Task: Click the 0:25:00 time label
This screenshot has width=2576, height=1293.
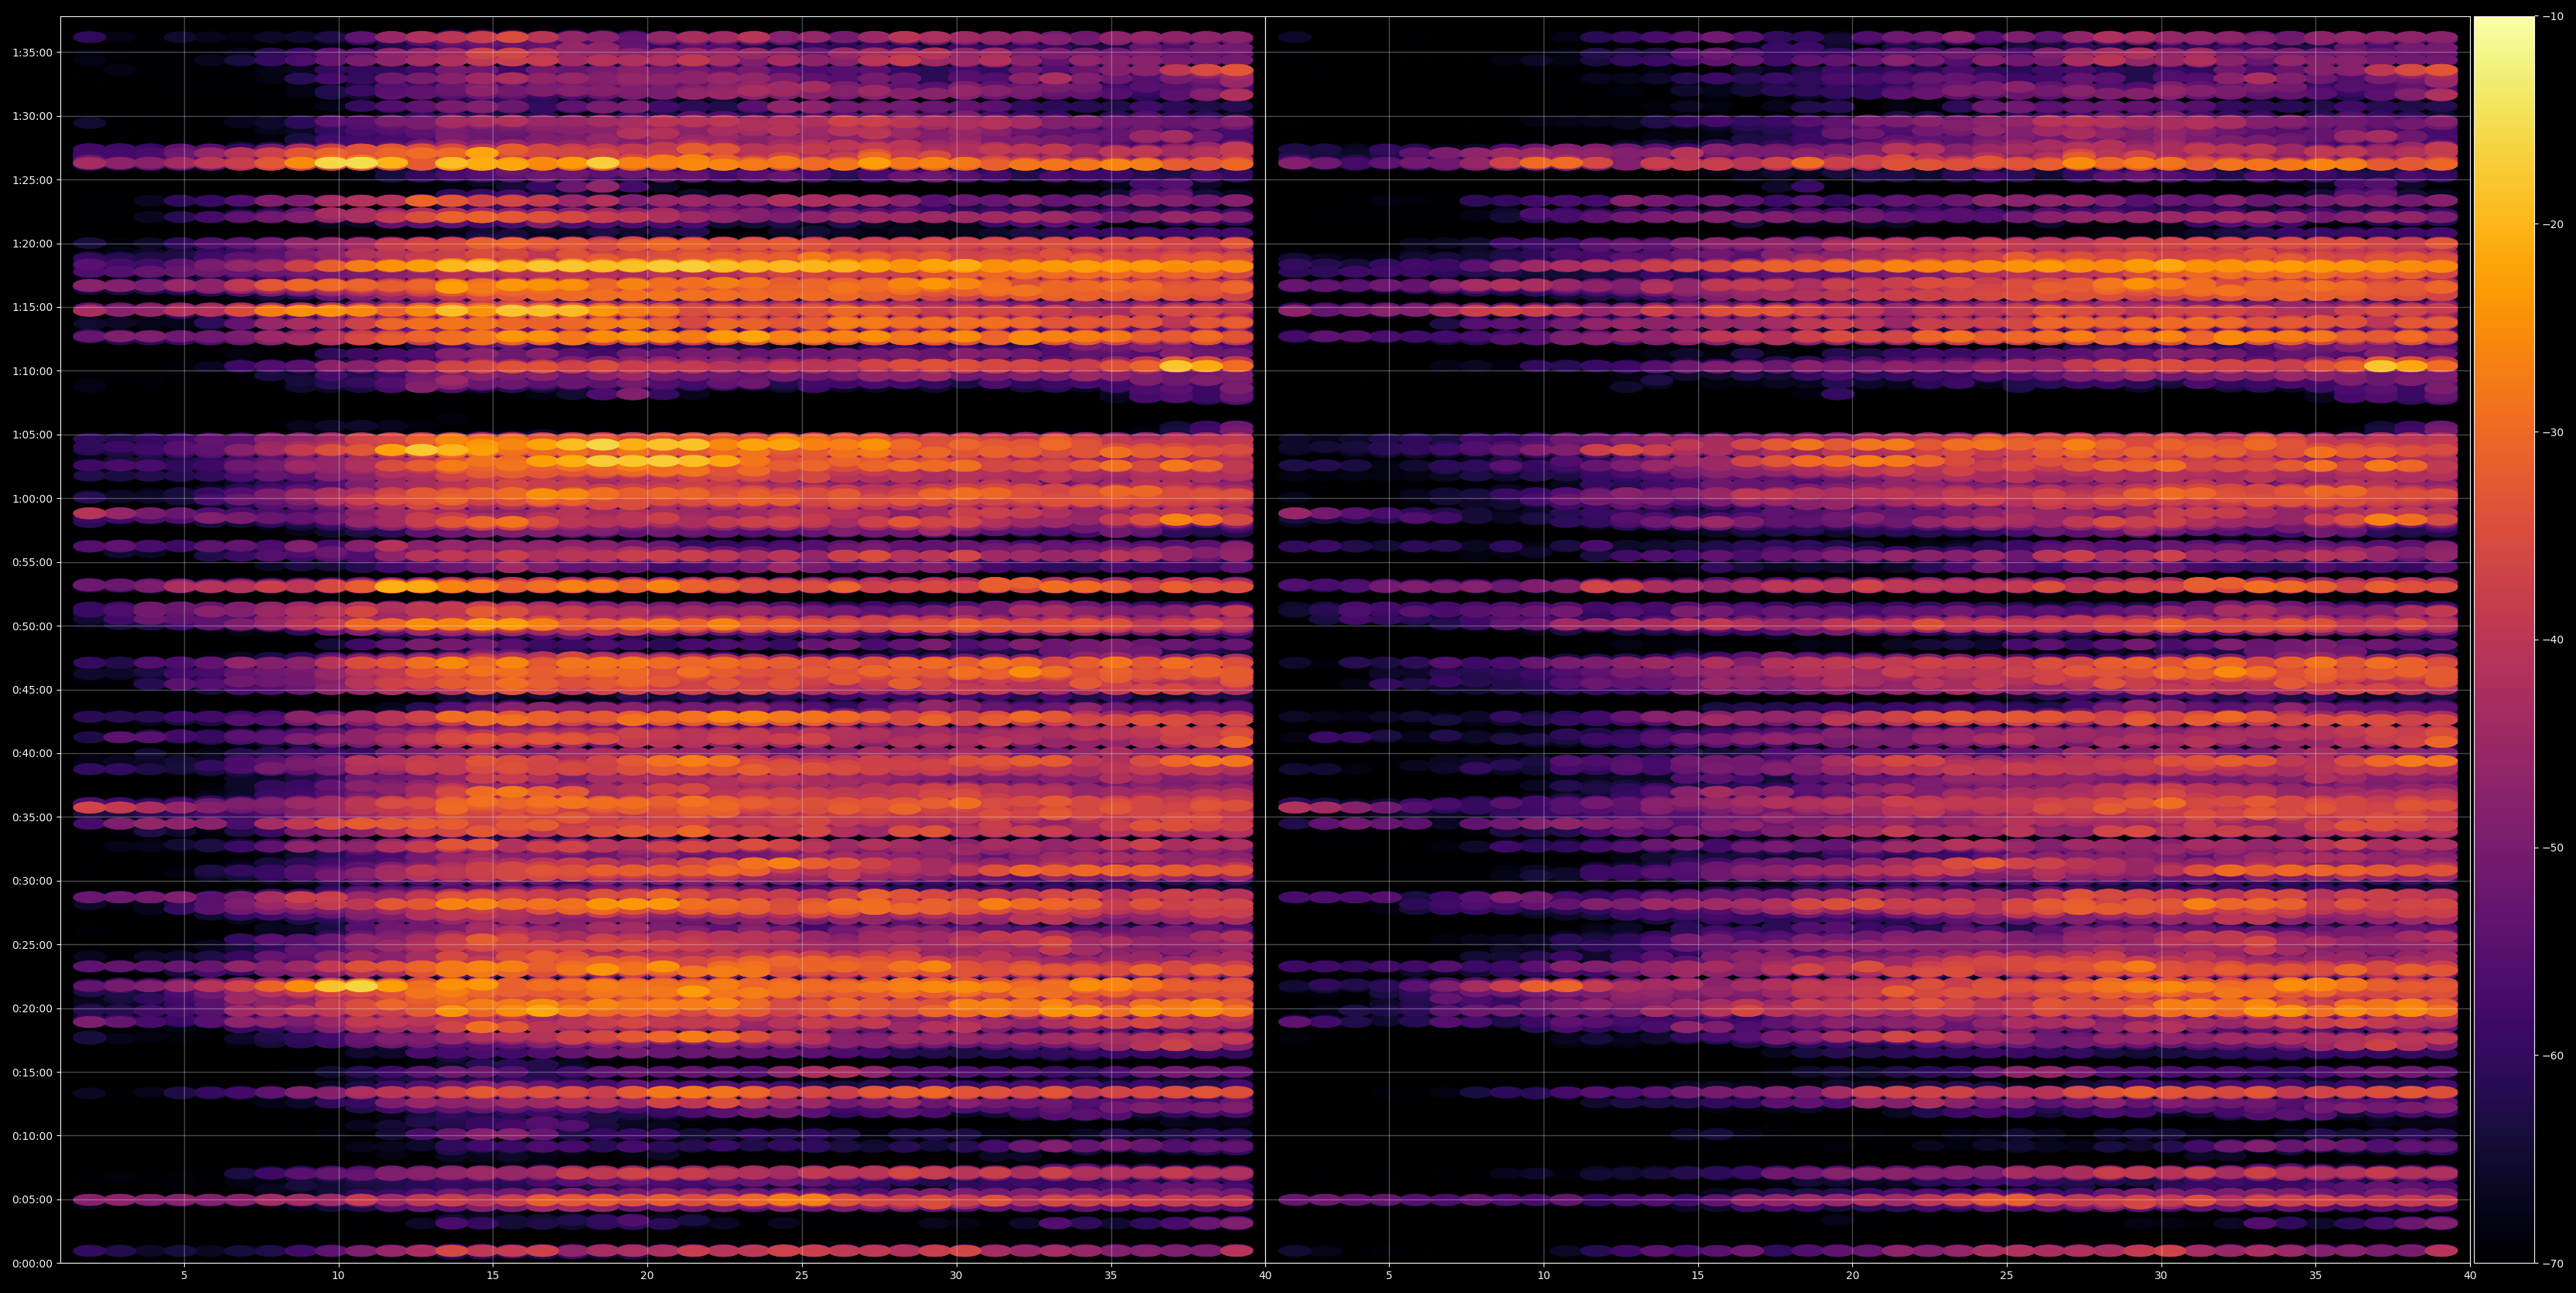Action: point(32,945)
